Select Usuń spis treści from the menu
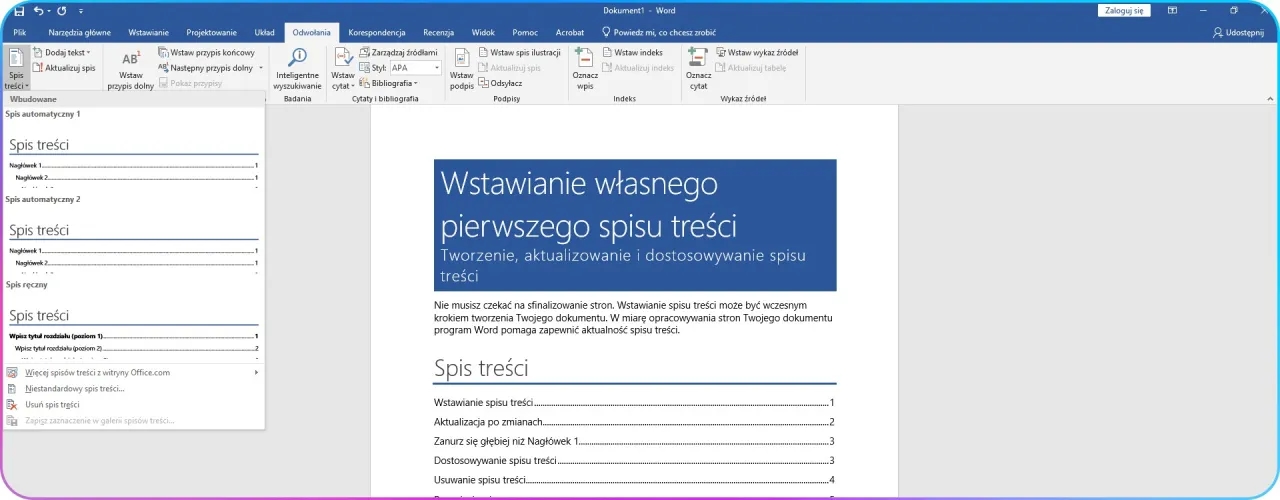The width and height of the screenshot is (1280, 500). point(52,405)
